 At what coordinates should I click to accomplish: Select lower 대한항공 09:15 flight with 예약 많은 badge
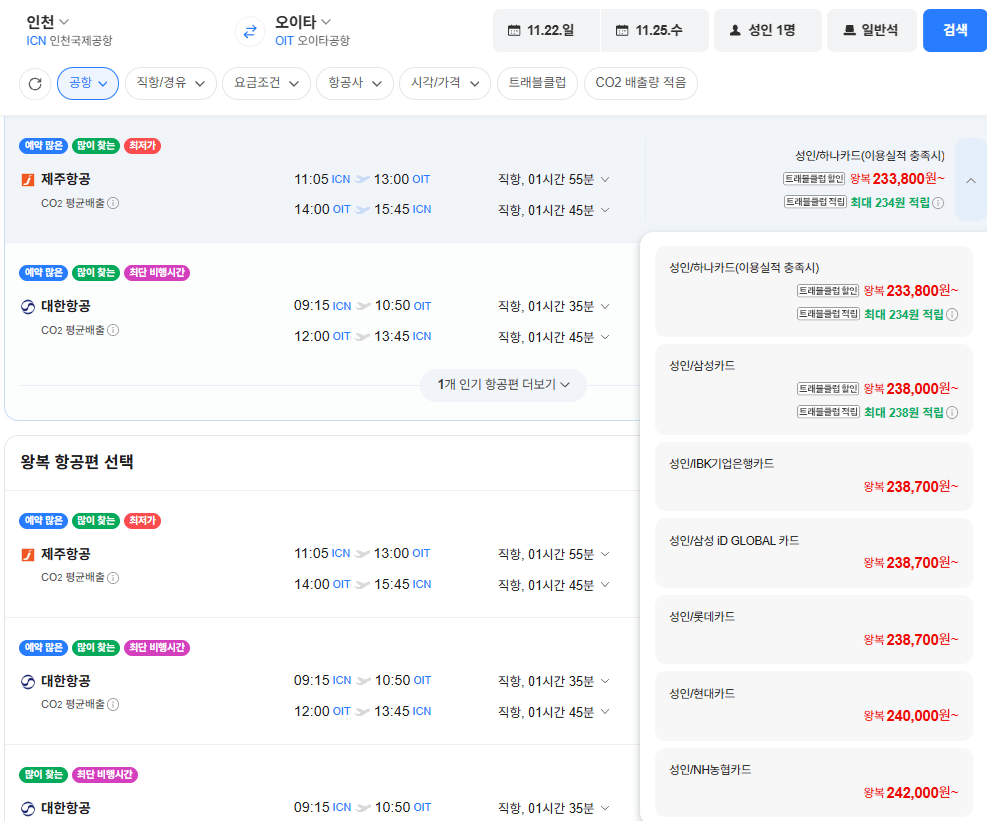point(322,681)
